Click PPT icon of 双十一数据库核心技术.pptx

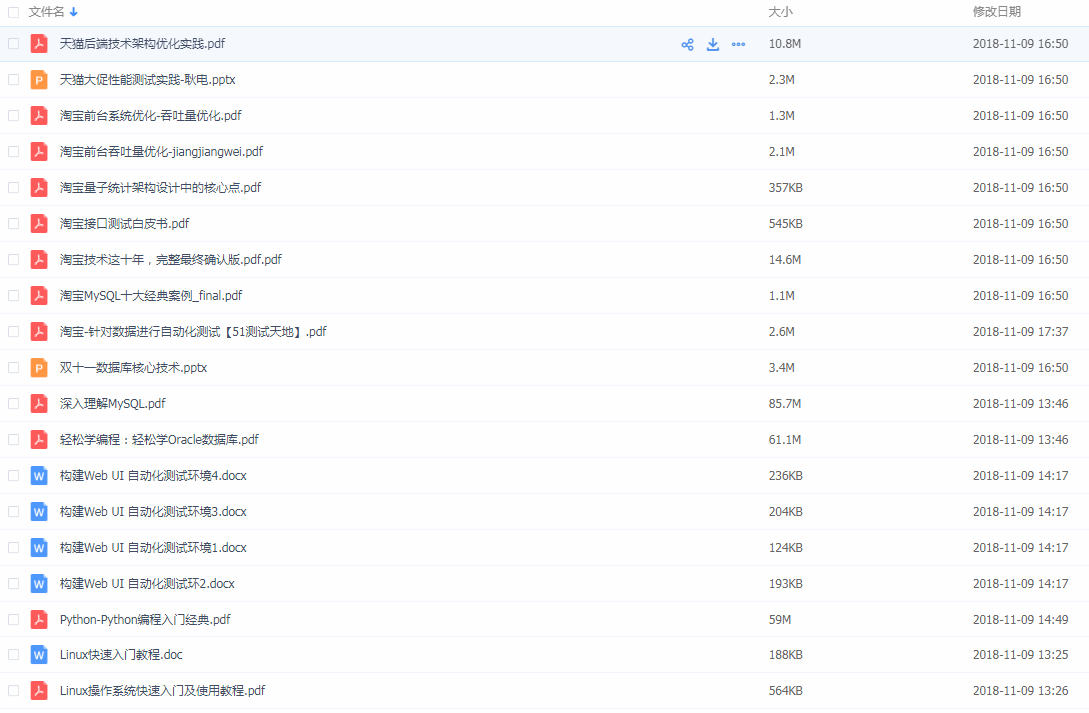click(39, 368)
